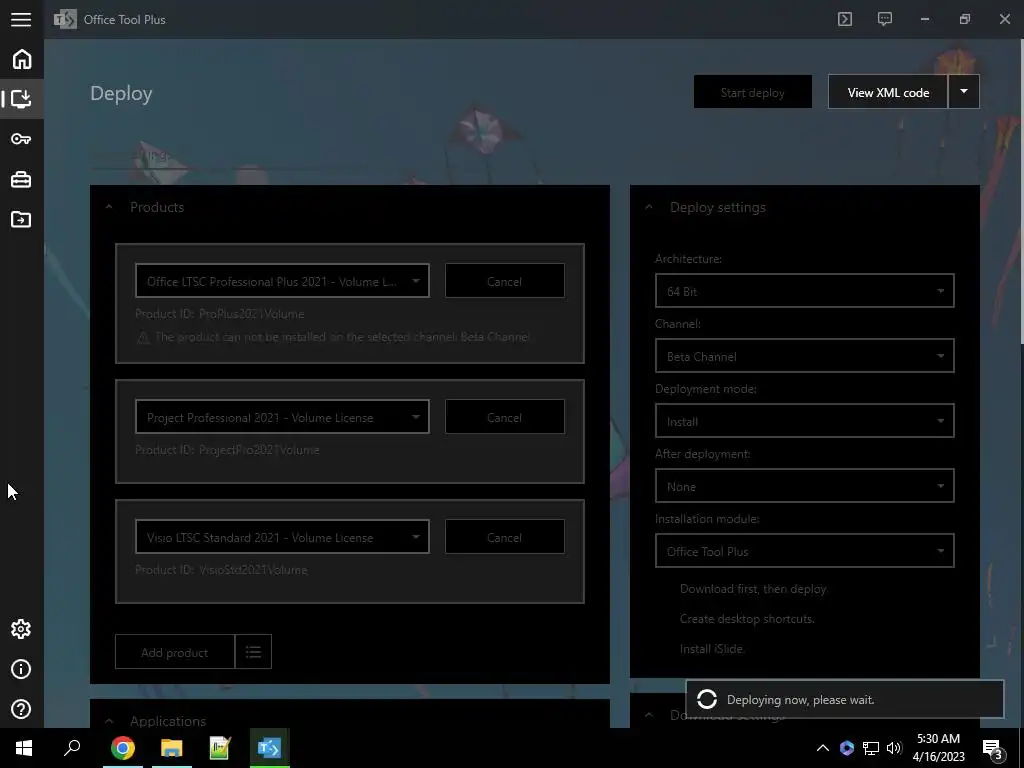The width and height of the screenshot is (1024, 768).
Task: Open Visio LTSC Standard 2021 dropdown
Action: coord(282,537)
